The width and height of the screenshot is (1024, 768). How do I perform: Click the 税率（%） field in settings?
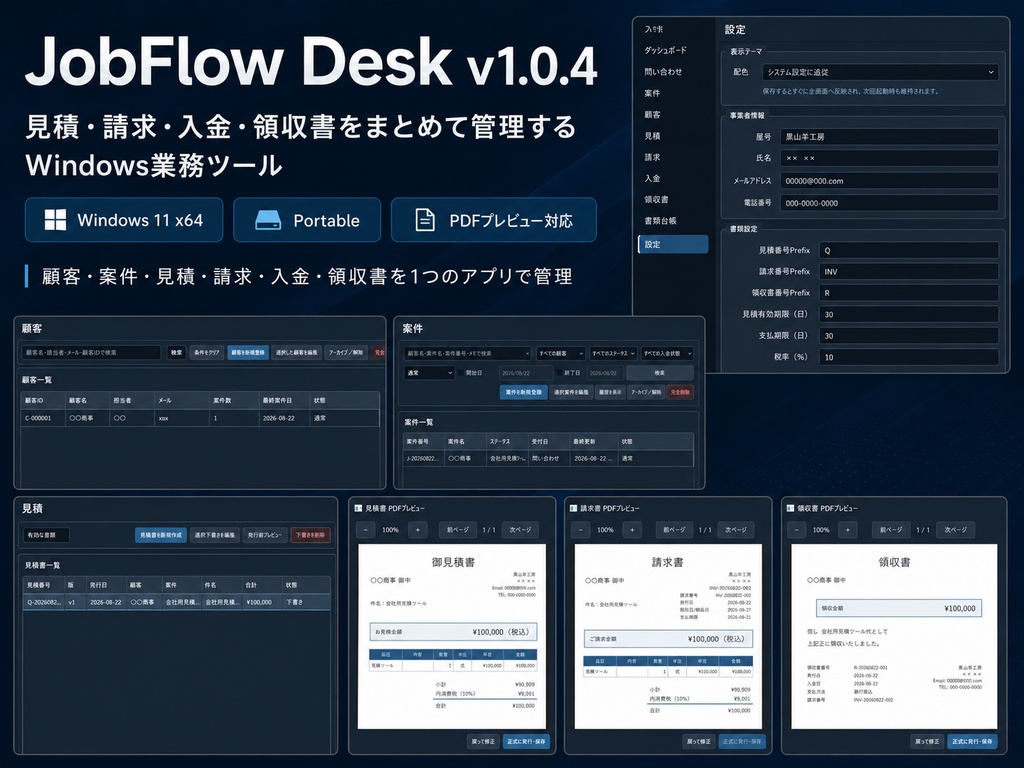coord(908,357)
